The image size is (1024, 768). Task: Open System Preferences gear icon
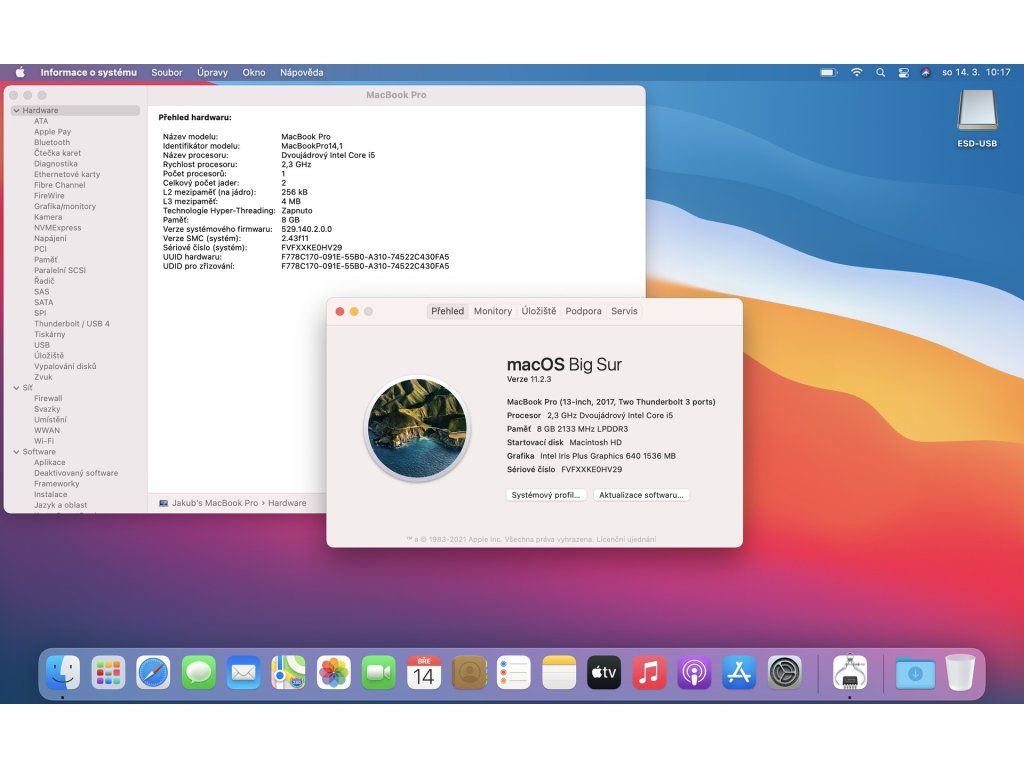[x=784, y=673]
